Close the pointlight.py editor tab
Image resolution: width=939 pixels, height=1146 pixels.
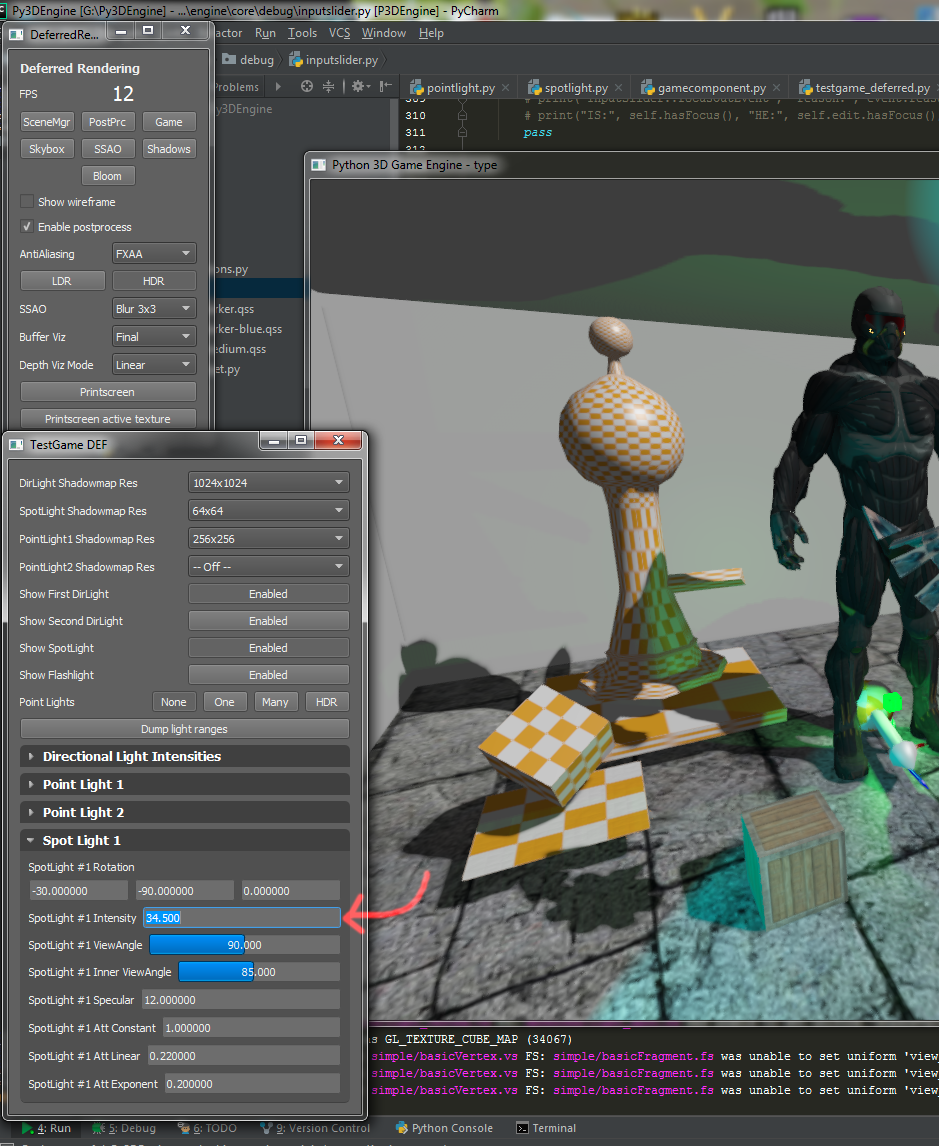click(x=506, y=88)
